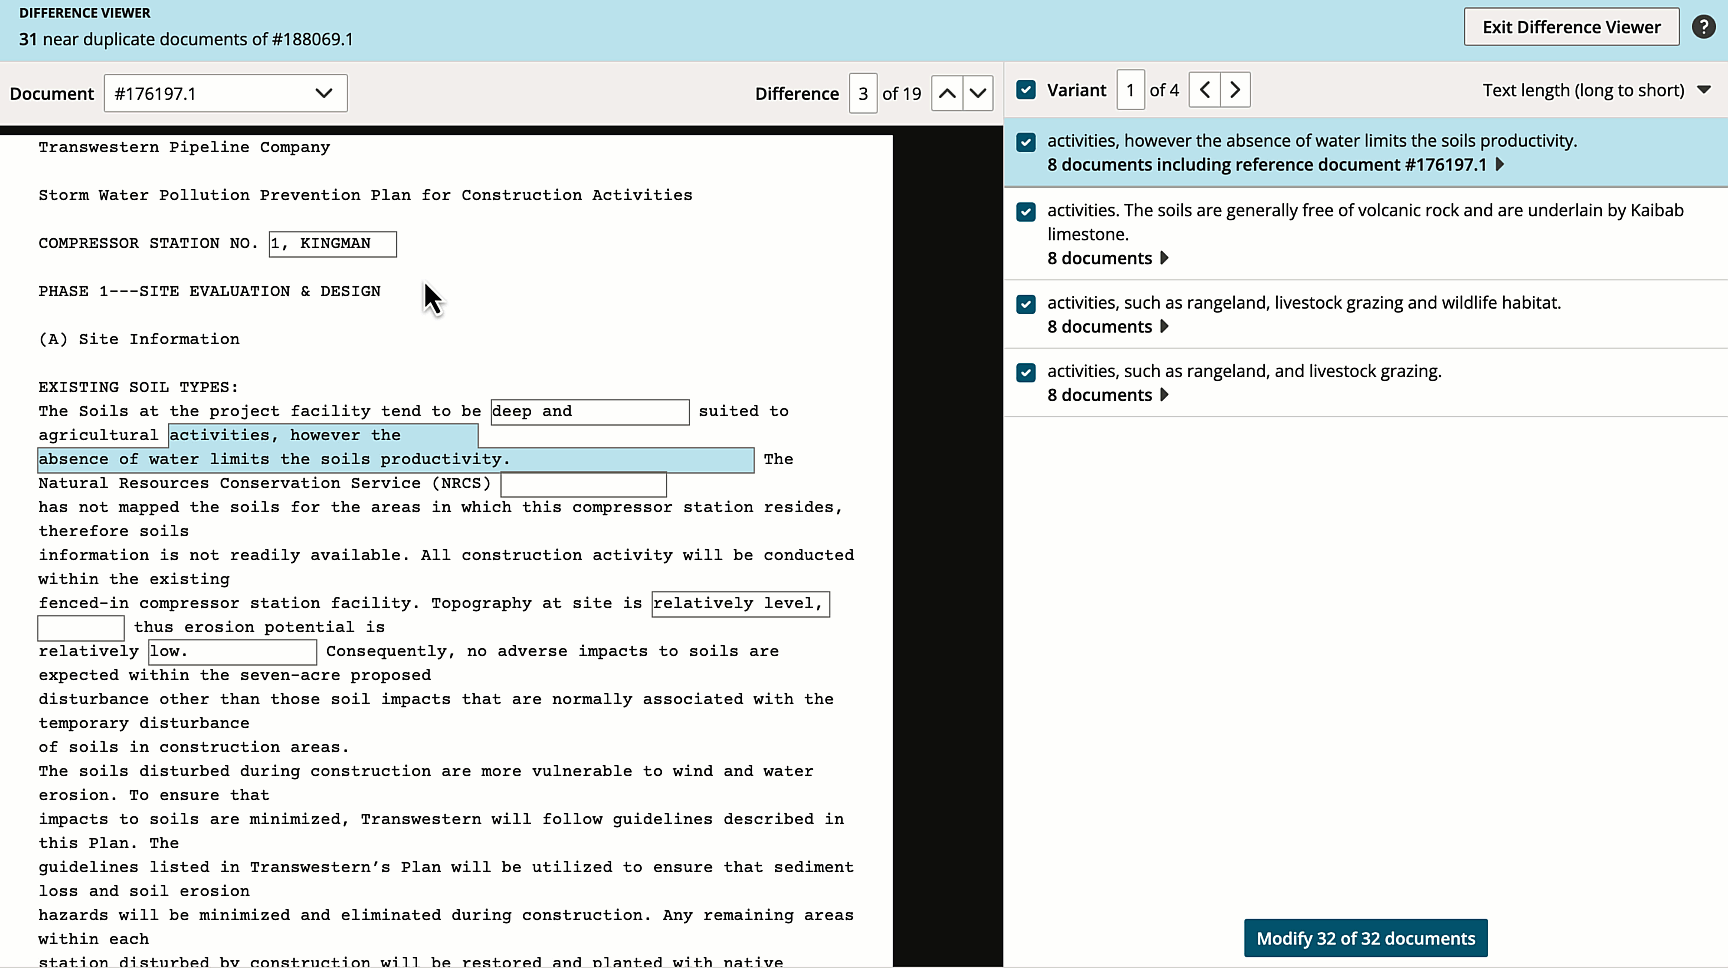Deselect the Kaibab limestone variant checkbox

(1026, 212)
